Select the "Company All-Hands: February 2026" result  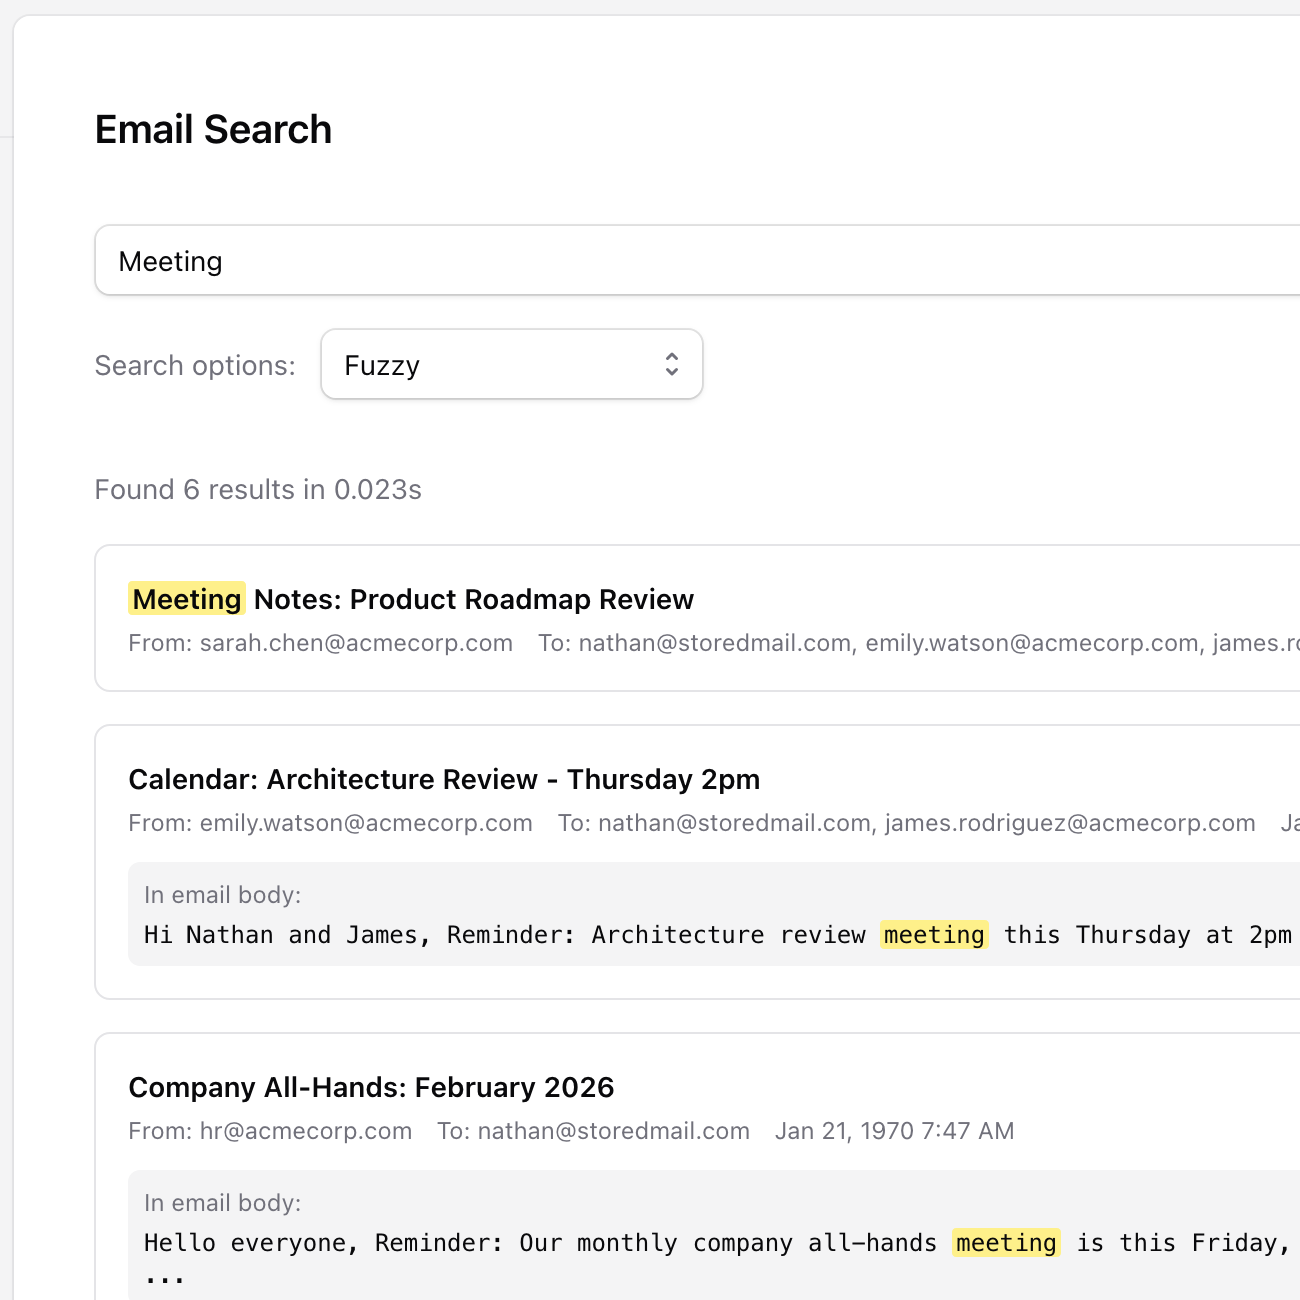371,1087
